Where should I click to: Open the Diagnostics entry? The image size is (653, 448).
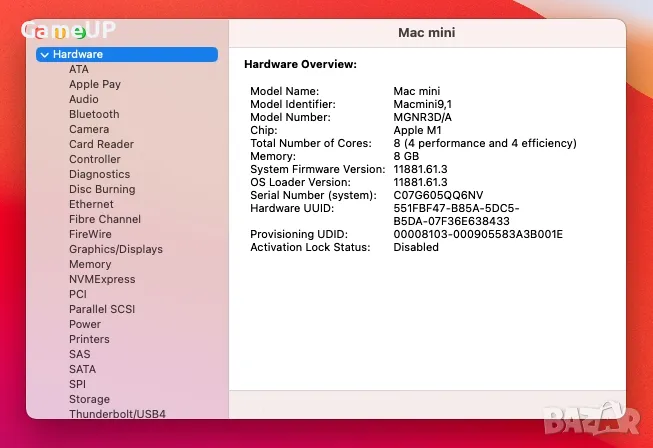[99, 175]
